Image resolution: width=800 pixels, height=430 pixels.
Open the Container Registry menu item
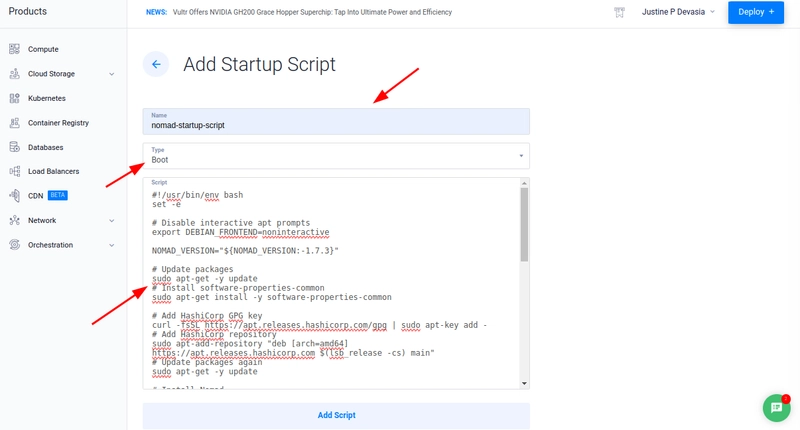point(58,122)
